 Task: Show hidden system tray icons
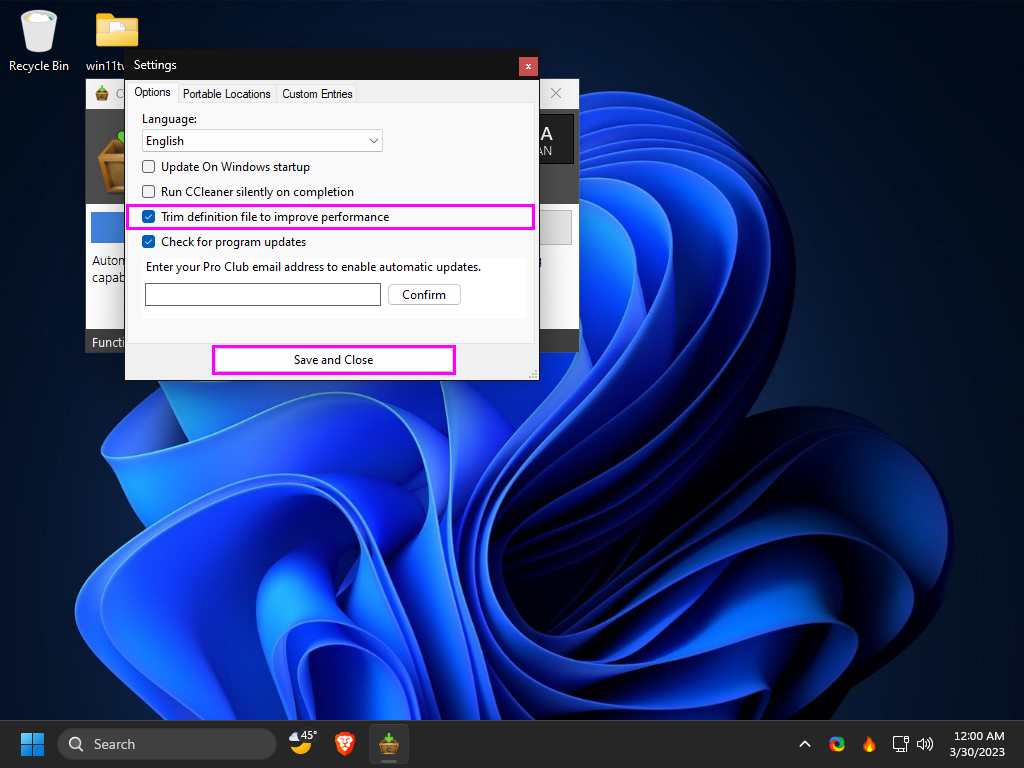click(805, 744)
